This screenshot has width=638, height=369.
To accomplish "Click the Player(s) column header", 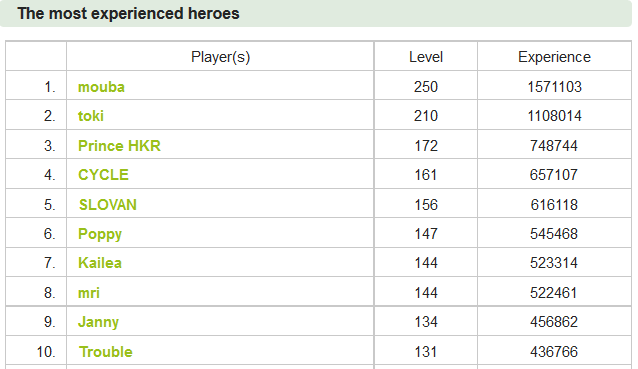I will [221, 57].
